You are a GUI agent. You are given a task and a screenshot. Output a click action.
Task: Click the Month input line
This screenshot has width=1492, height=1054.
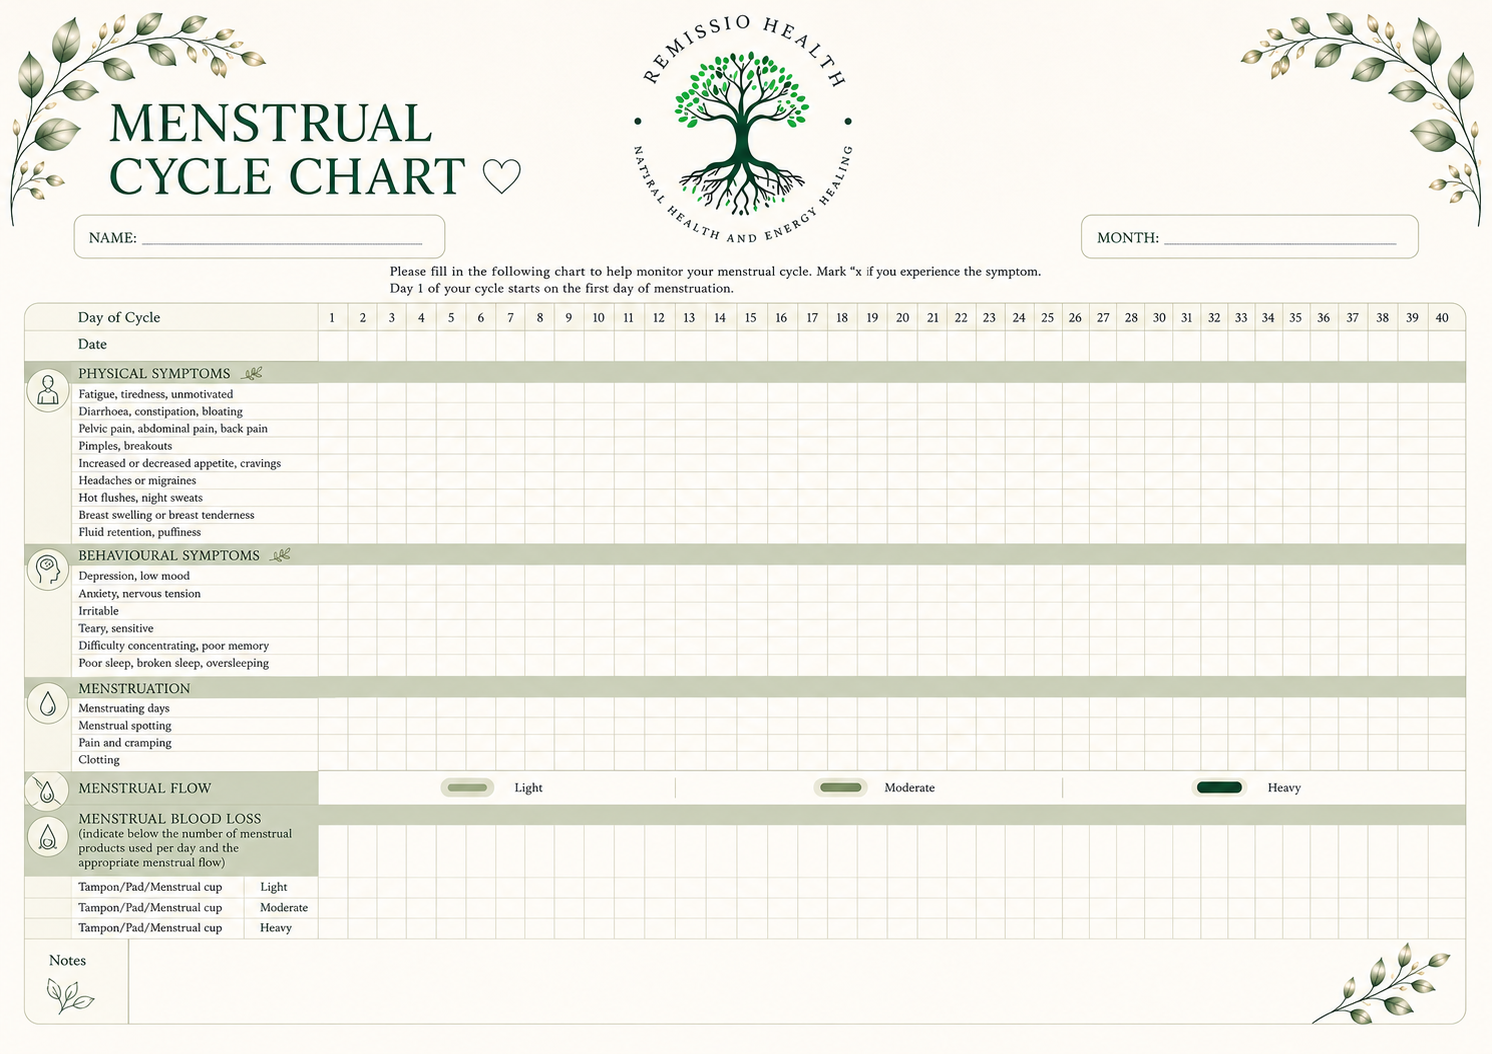[1280, 243]
